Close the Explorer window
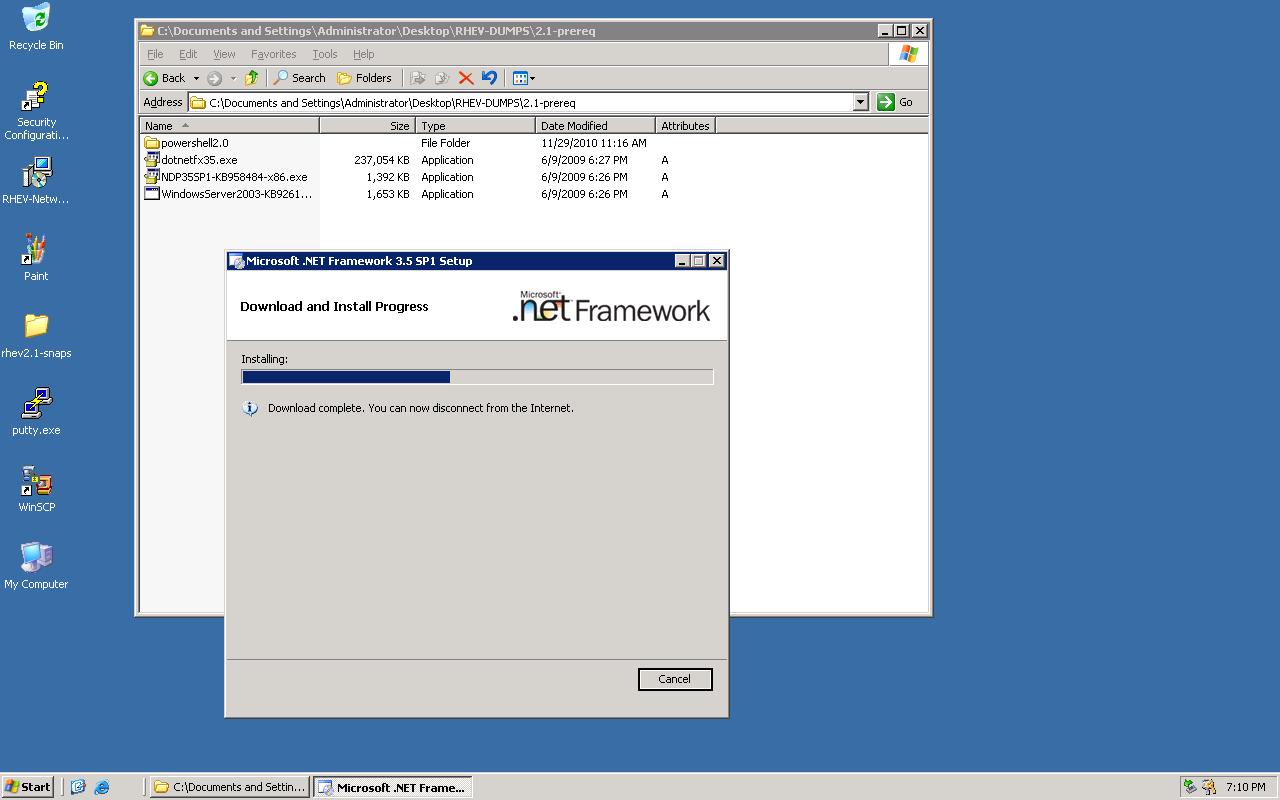 pyautogui.click(x=920, y=31)
